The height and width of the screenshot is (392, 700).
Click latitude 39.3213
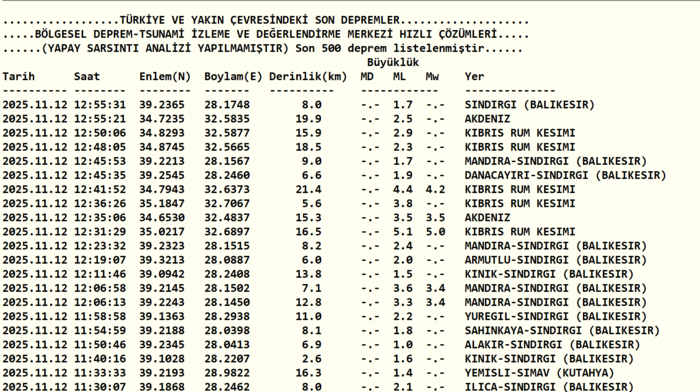[x=162, y=260]
